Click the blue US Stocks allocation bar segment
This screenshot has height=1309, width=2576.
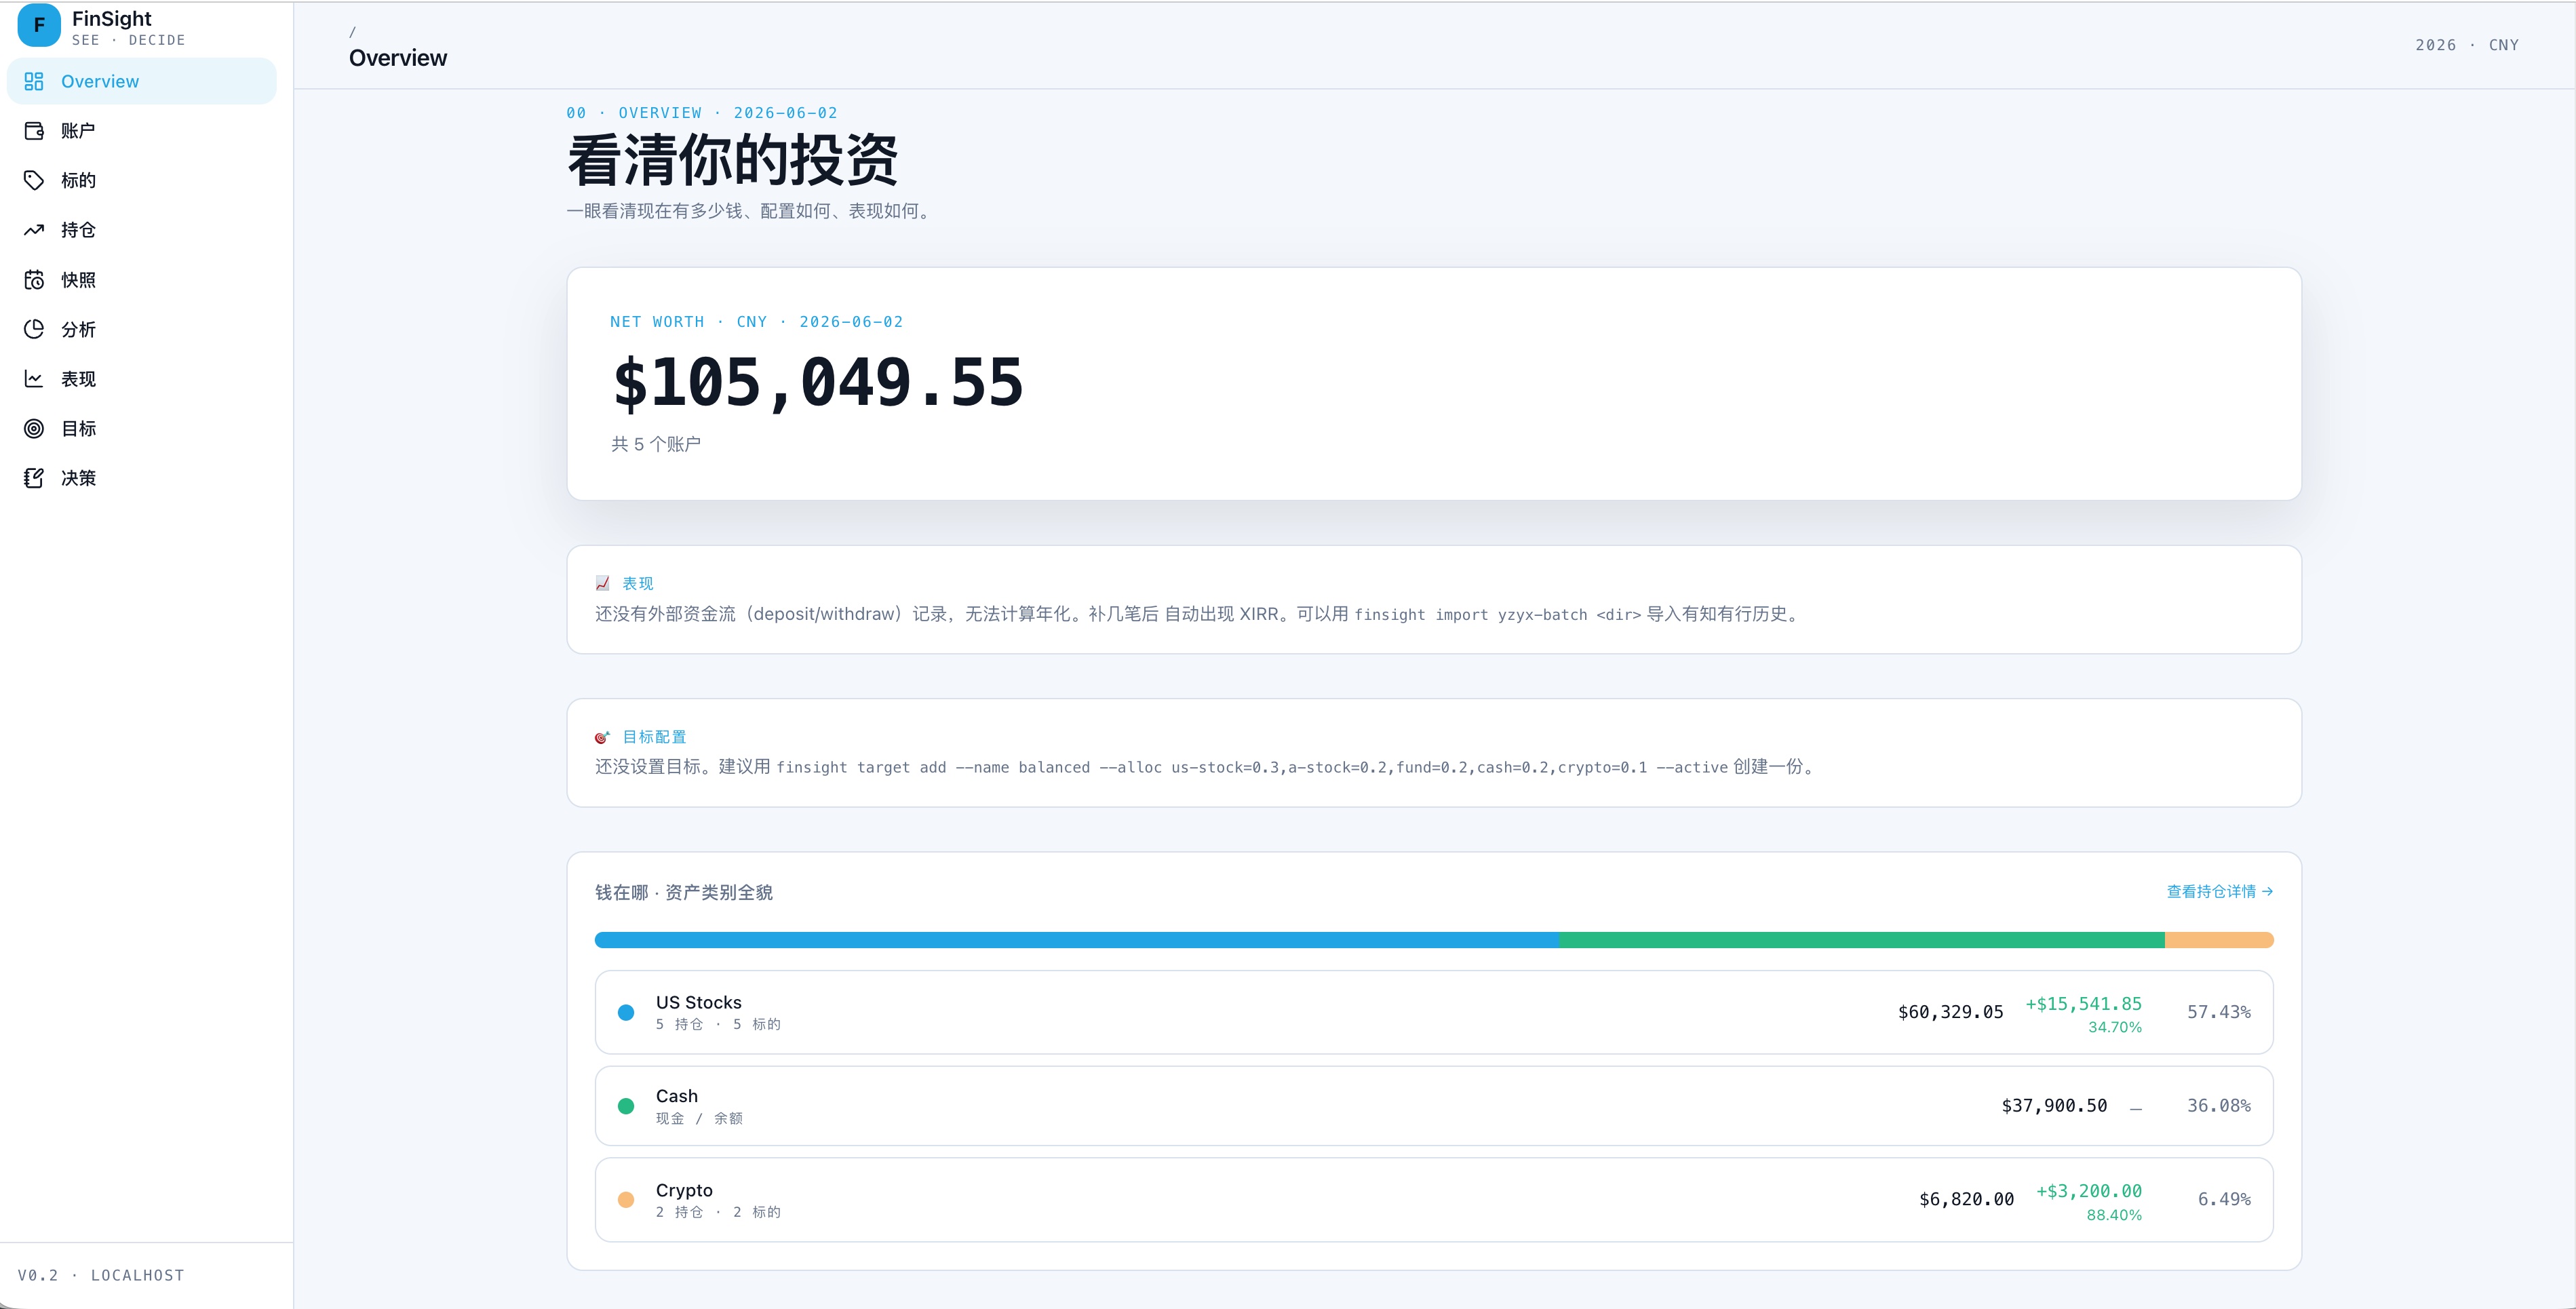tap(1077, 940)
